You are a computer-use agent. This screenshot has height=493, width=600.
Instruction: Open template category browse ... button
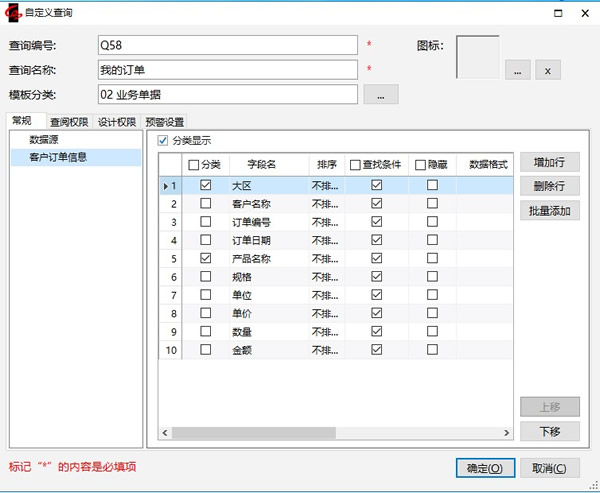tap(381, 94)
